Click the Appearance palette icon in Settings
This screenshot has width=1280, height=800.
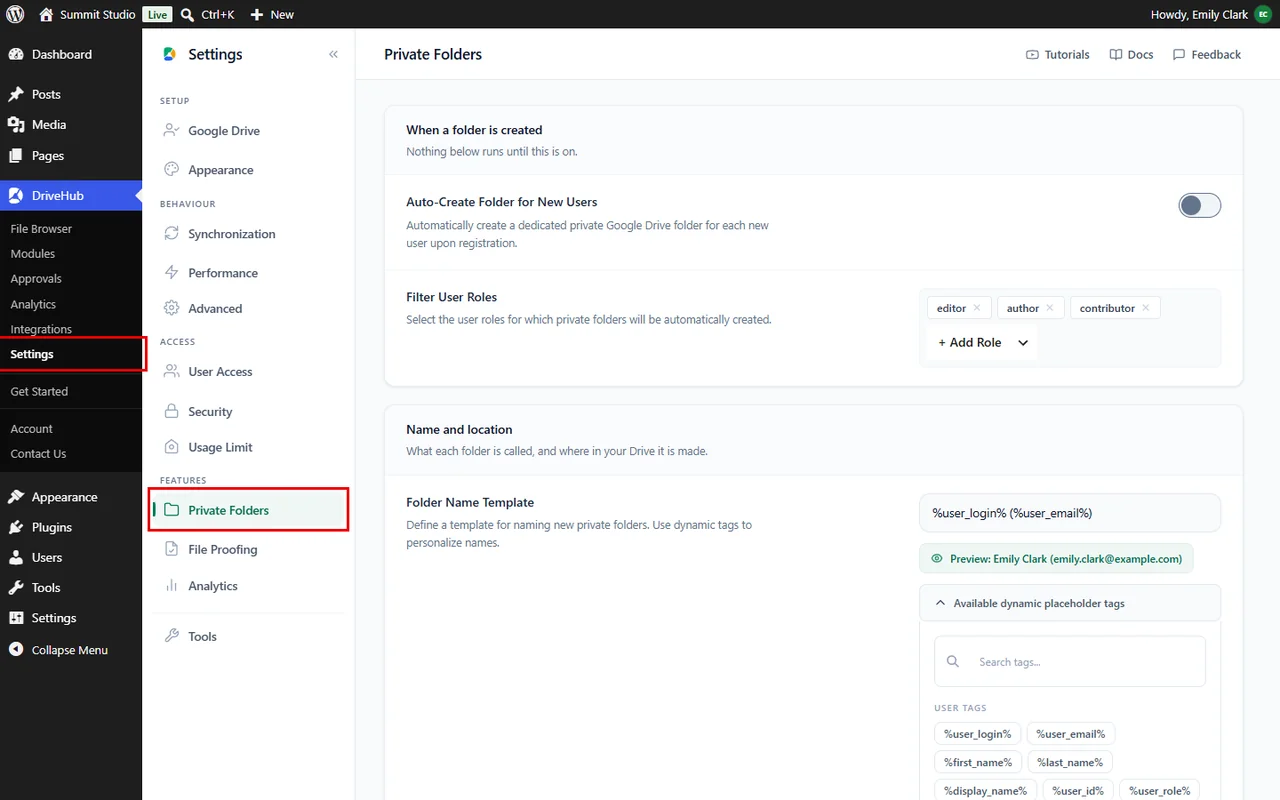click(171, 169)
